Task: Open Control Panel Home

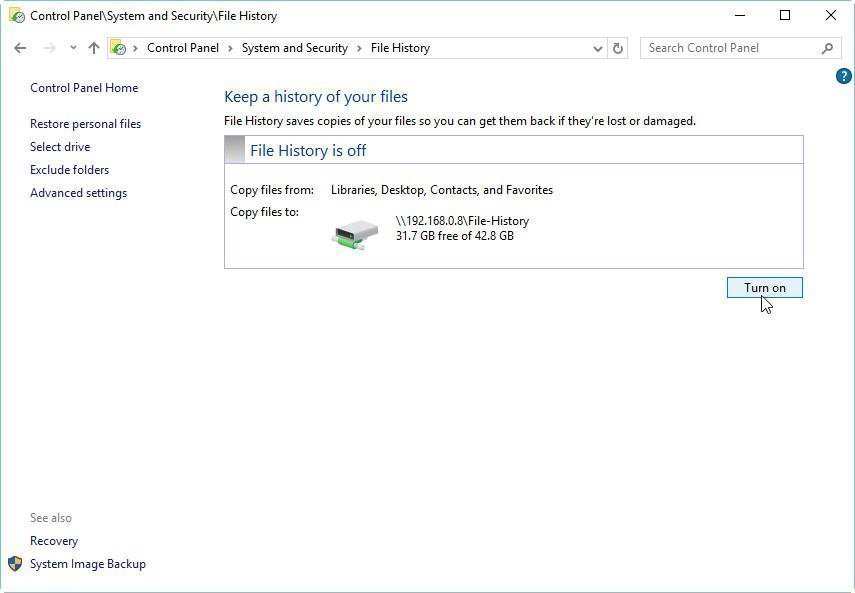Action: (x=84, y=88)
